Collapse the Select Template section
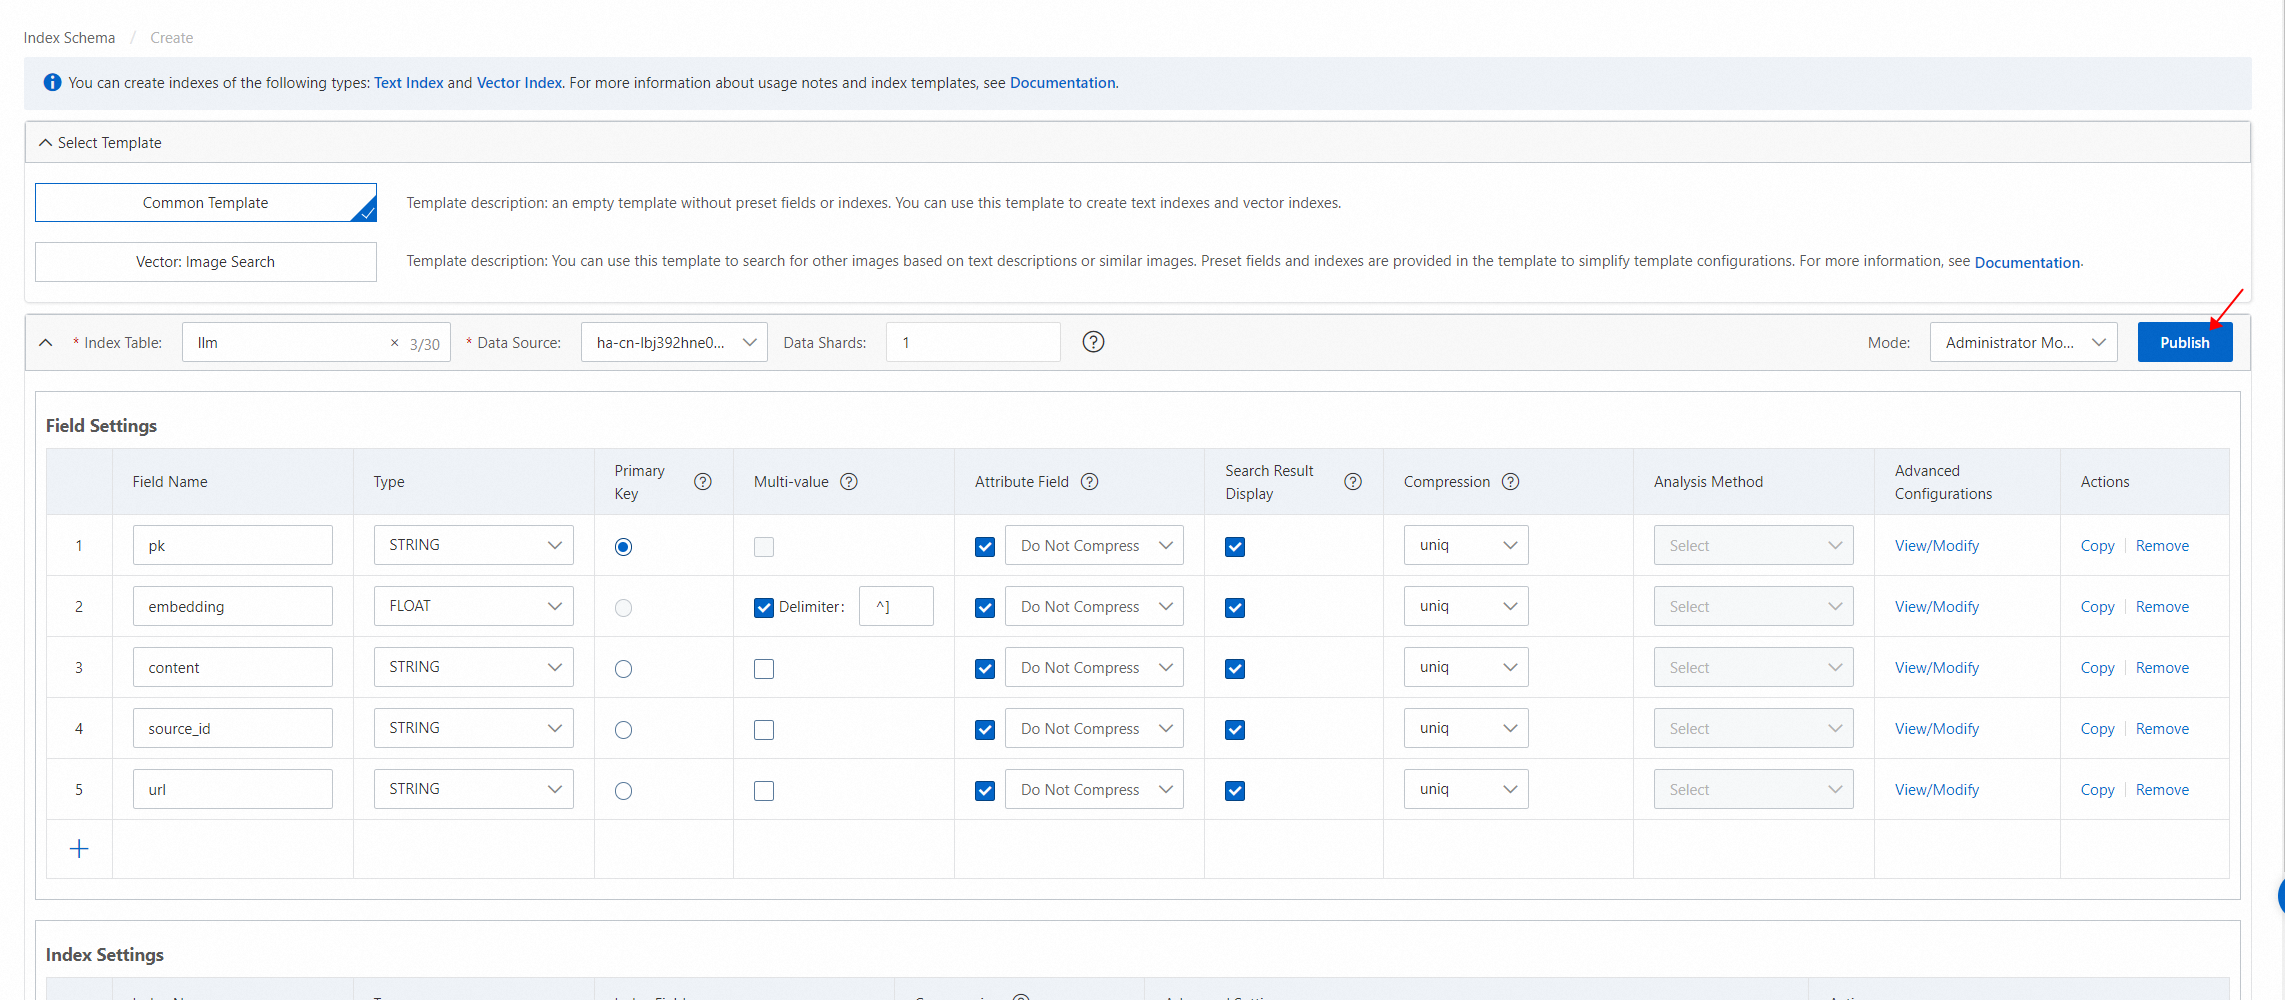This screenshot has height=1000, width=2285. (45, 143)
